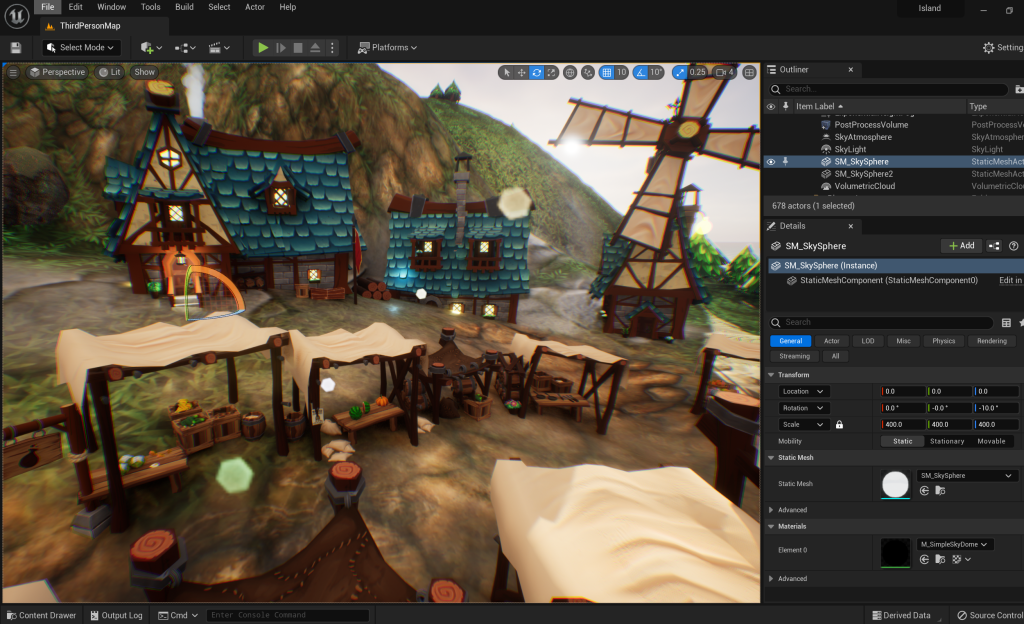Open scale snap value 0.25
Screen dimensions: 1024x624
[x=697, y=72]
